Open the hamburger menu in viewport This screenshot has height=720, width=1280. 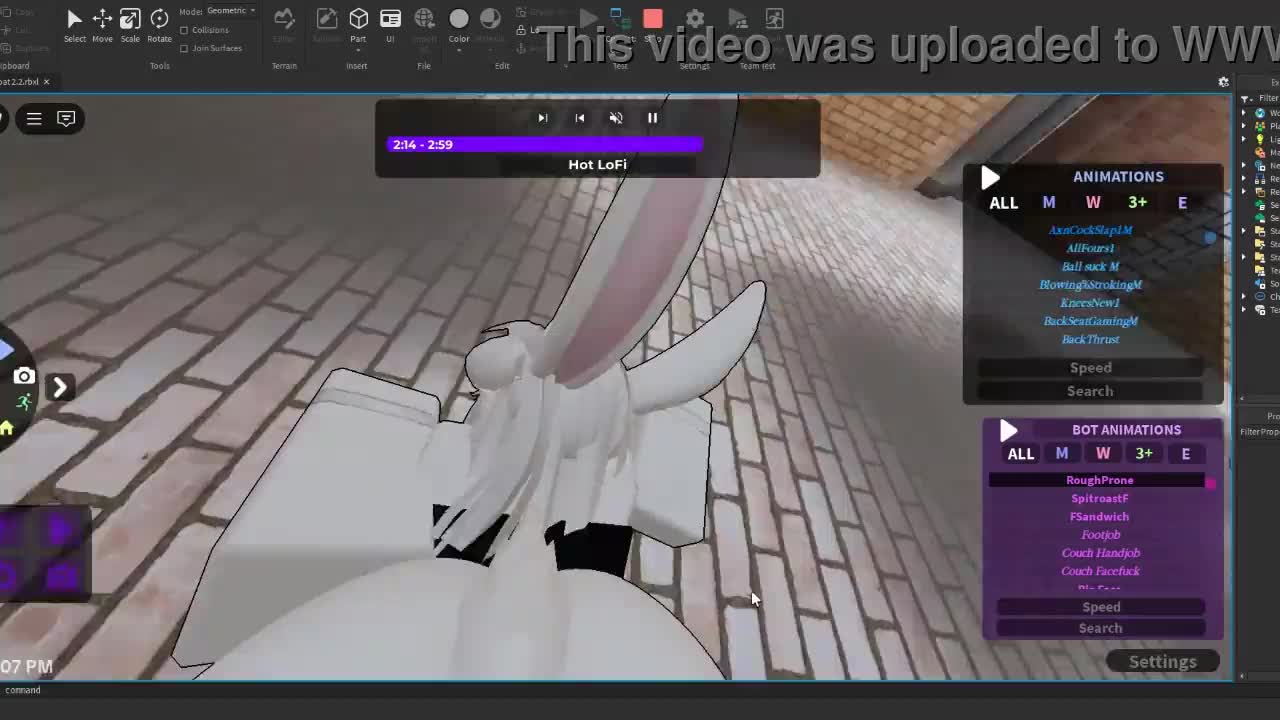[x=34, y=119]
